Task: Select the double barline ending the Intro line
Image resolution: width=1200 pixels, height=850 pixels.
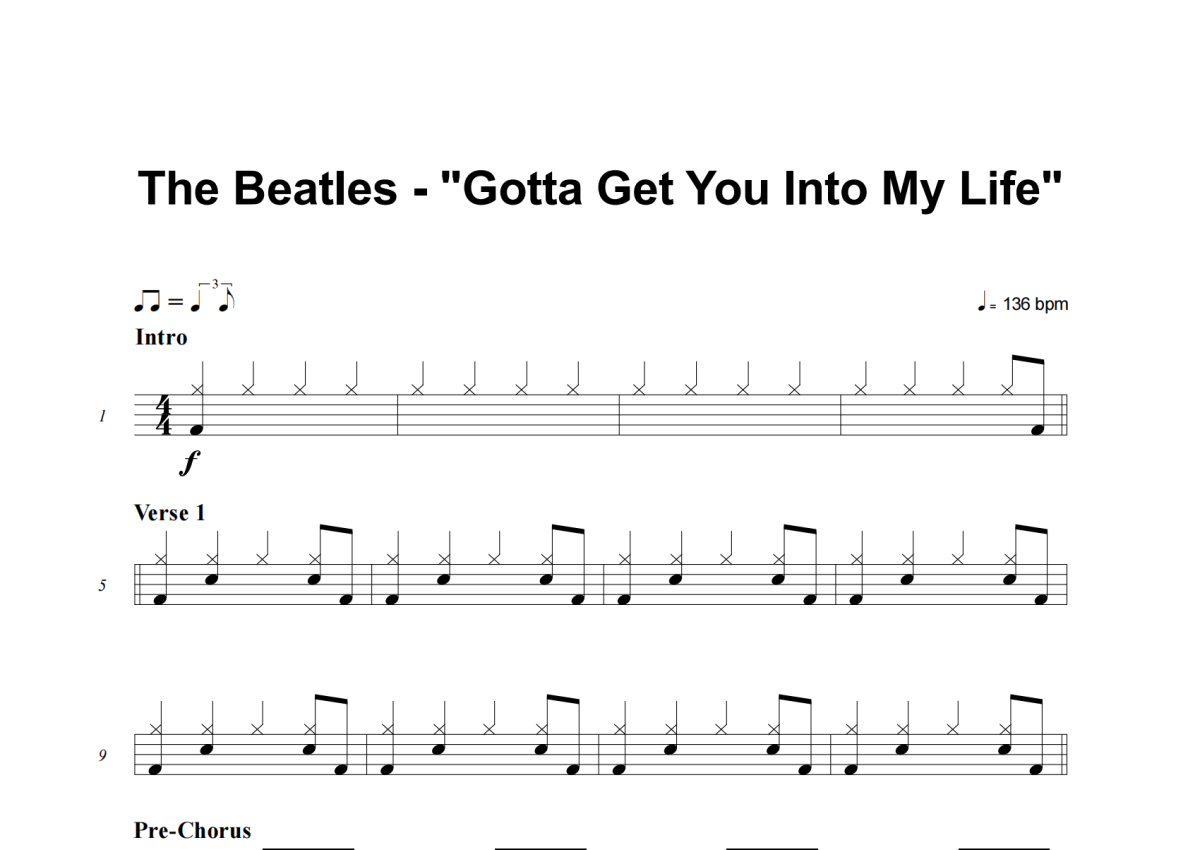Action: (1066, 415)
